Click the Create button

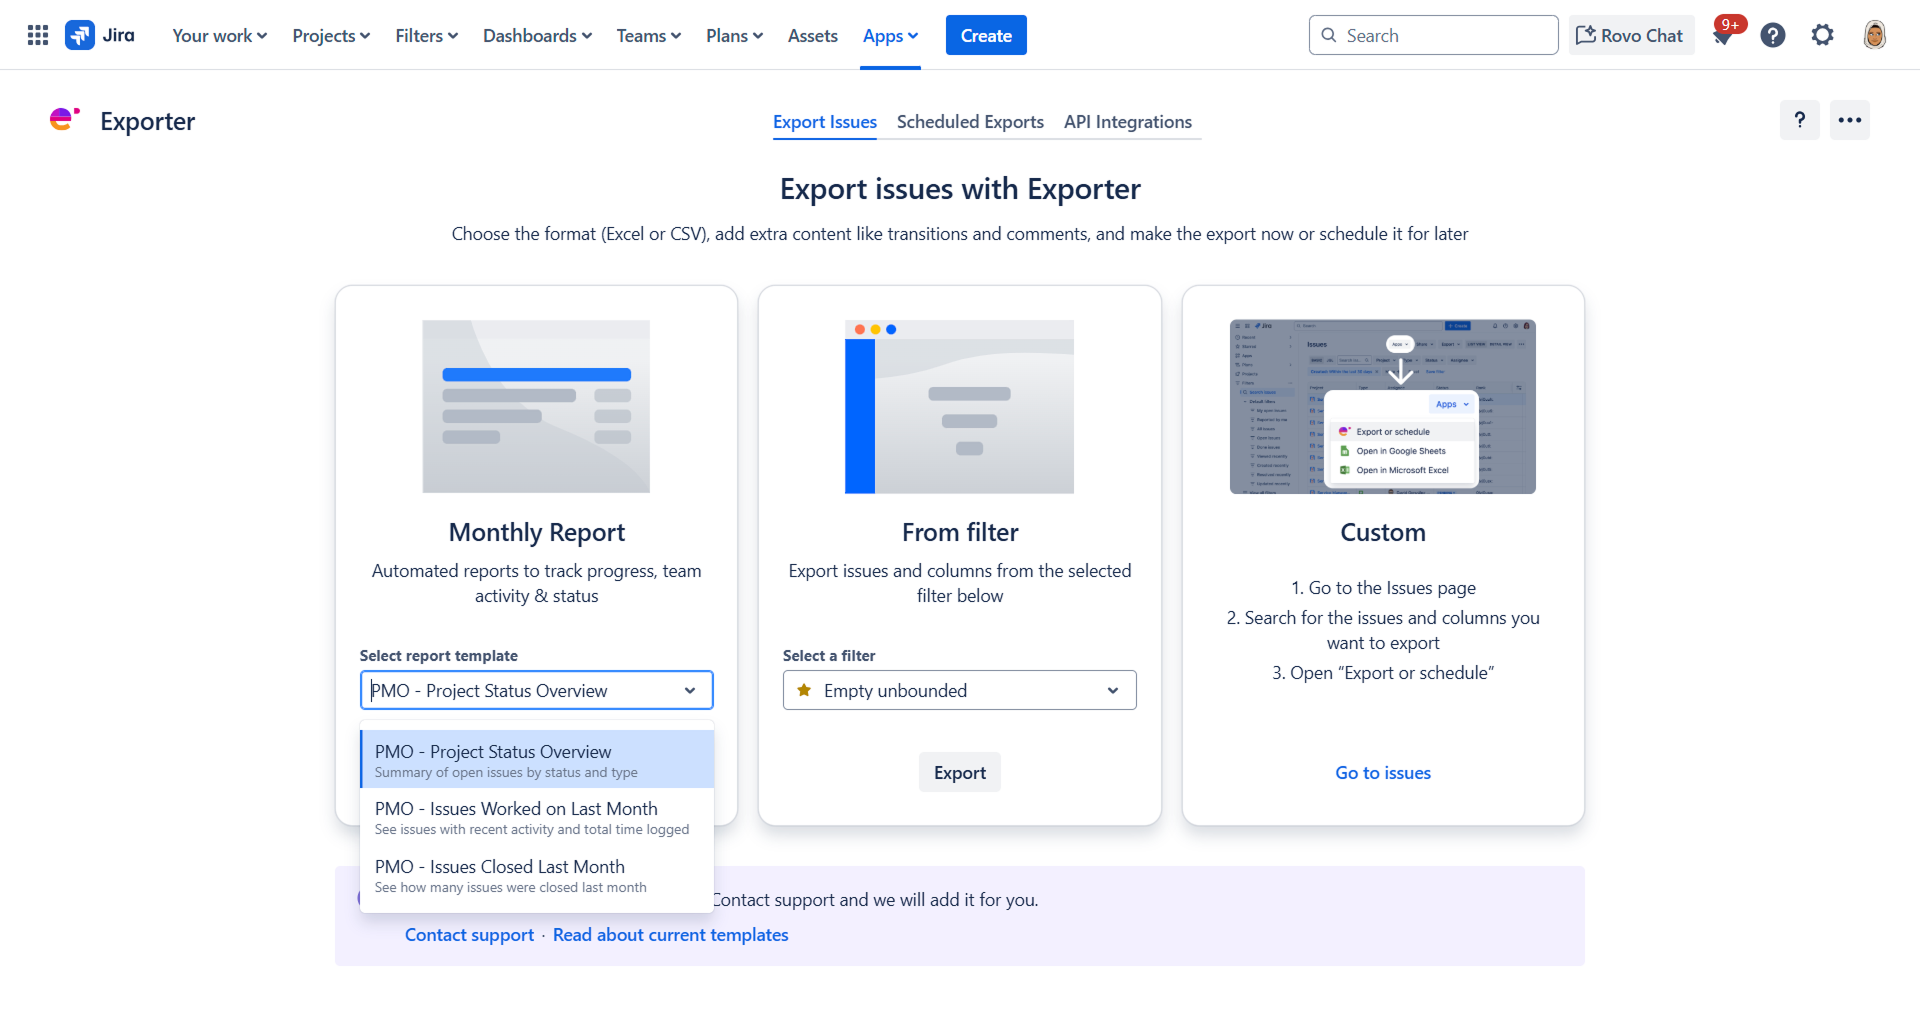[986, 35]
